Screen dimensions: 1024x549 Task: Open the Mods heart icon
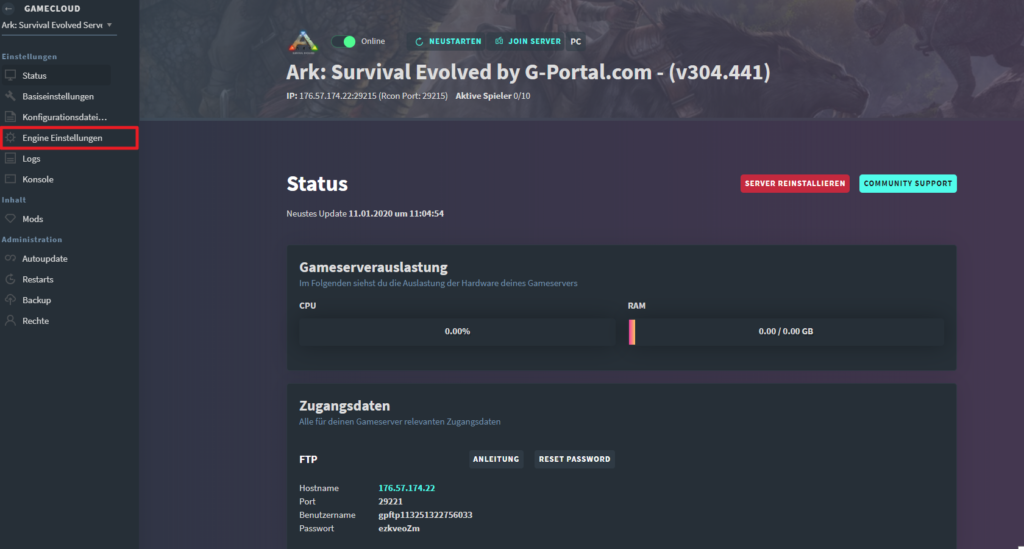(10, 219)
